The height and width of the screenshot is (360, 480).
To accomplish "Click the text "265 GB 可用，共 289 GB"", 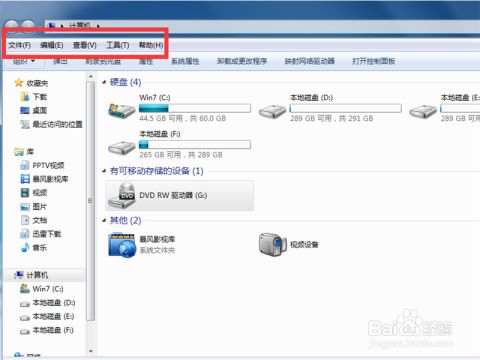I will coord(181,155).
